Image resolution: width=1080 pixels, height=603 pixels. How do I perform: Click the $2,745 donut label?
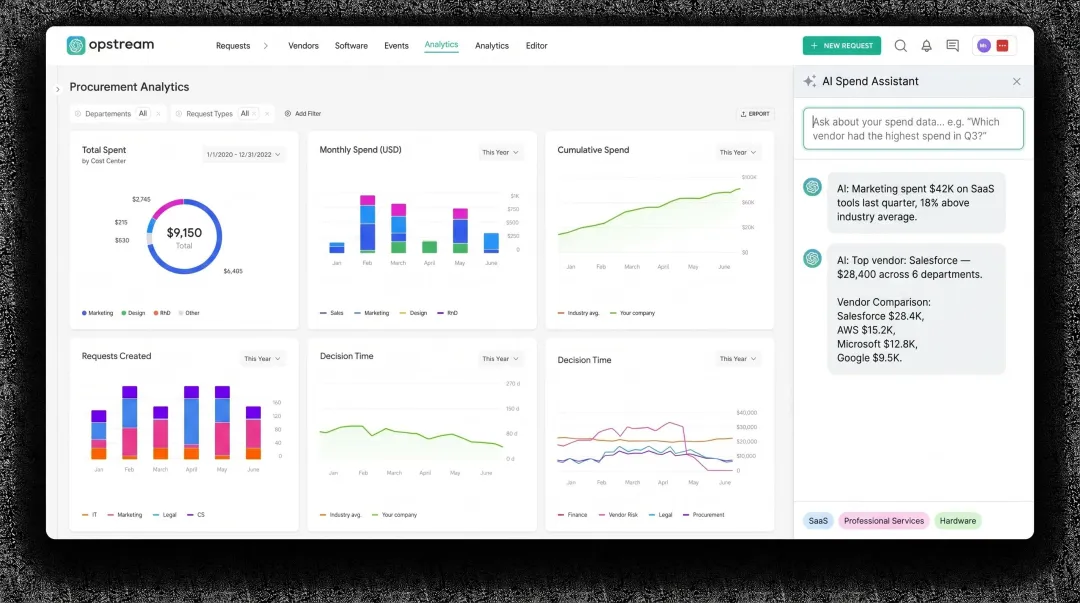tap(141, 199)
